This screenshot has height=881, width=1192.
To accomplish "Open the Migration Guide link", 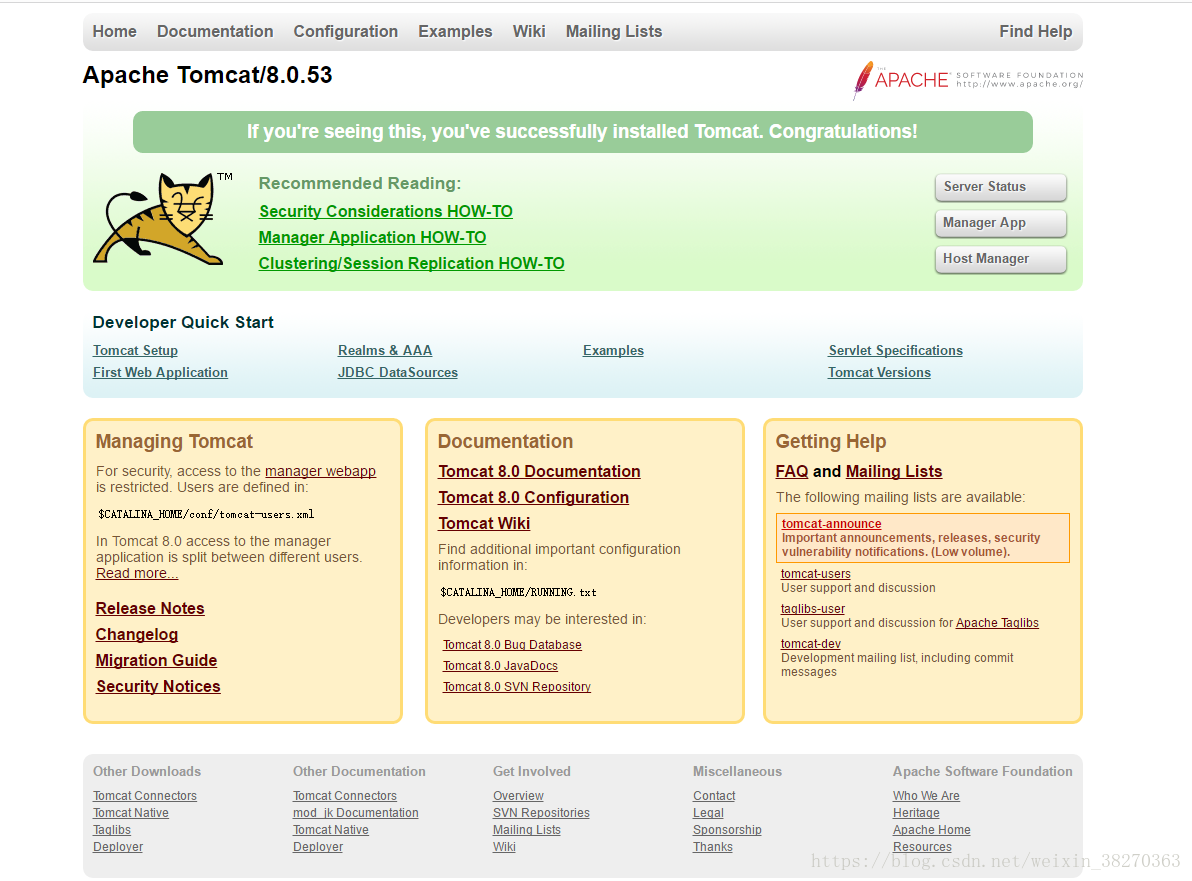I will click(x=157, y=660).
